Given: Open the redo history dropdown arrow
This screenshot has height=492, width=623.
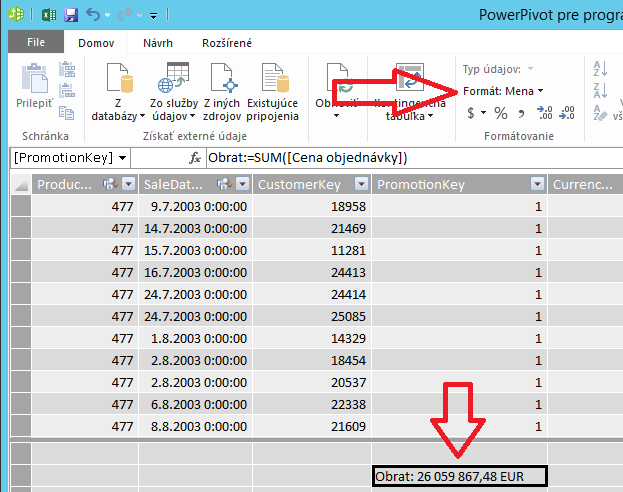Looking at the screenshot, I should (139, 15).
